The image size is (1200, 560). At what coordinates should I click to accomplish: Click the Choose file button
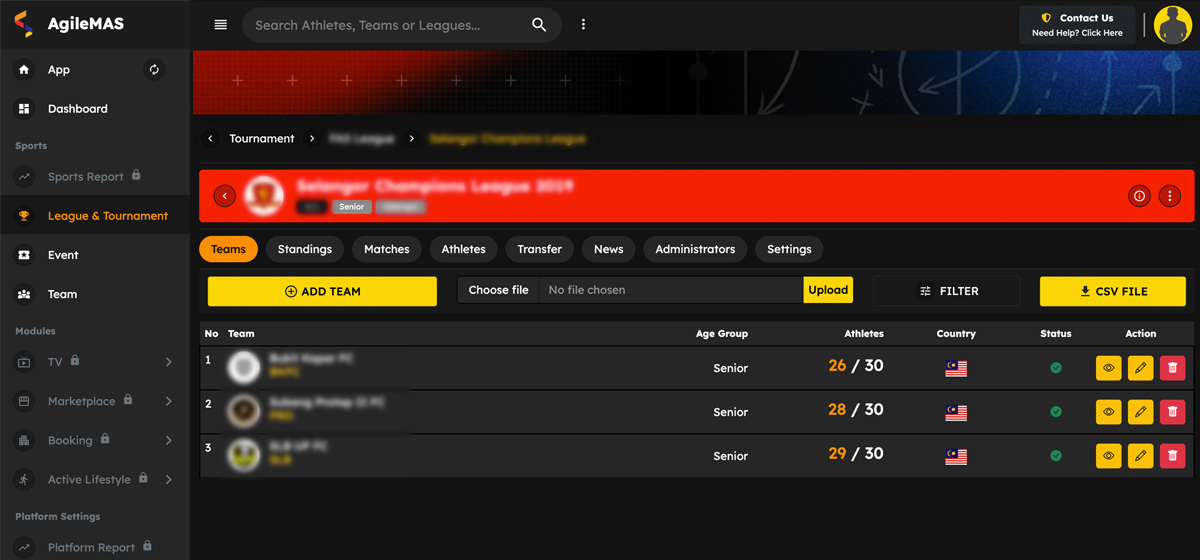point(498,290)
